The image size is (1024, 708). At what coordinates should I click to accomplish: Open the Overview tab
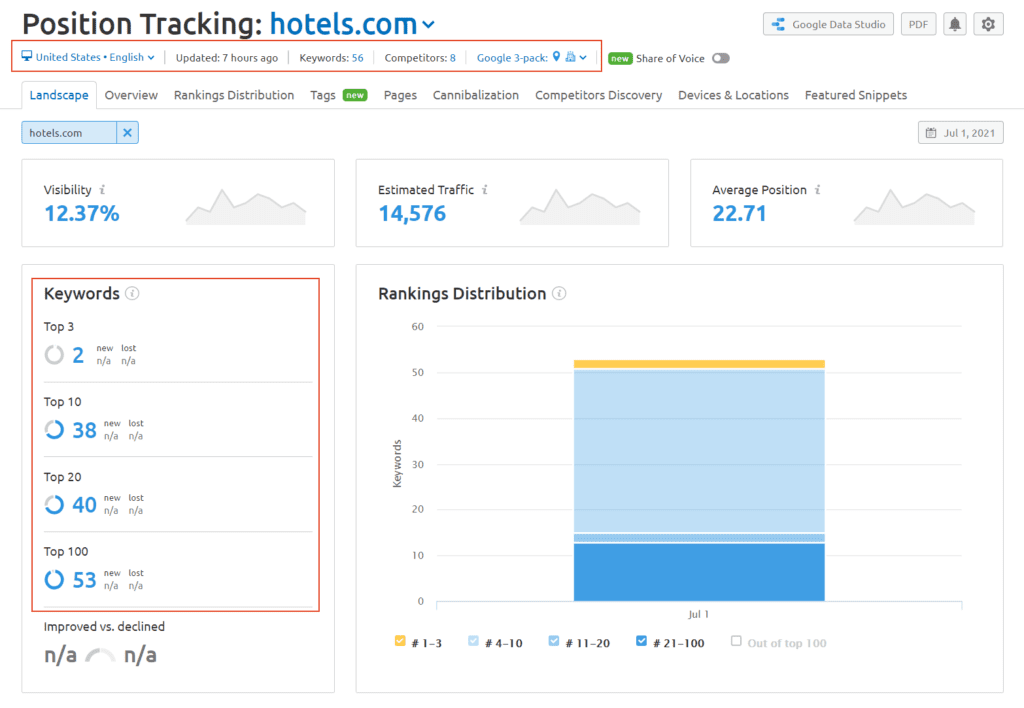[131, 95]
